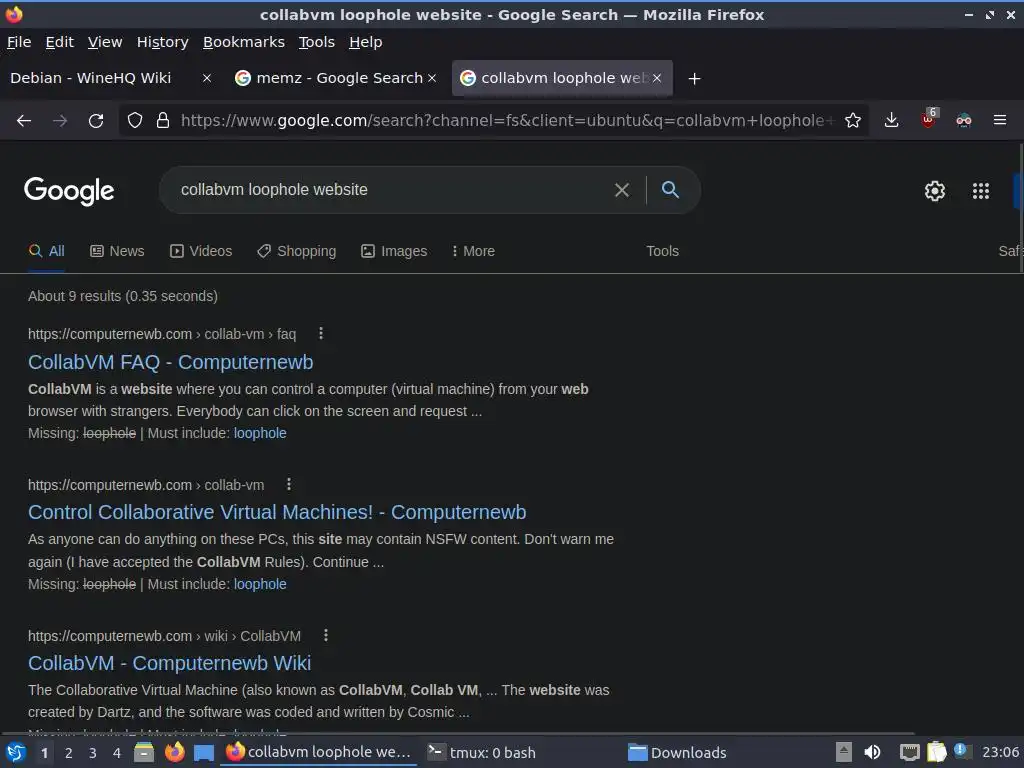Viewport: 1024px width, 768px height.
Task: Click the taskbar clock showing 23:06
Action: (1000, 753)
